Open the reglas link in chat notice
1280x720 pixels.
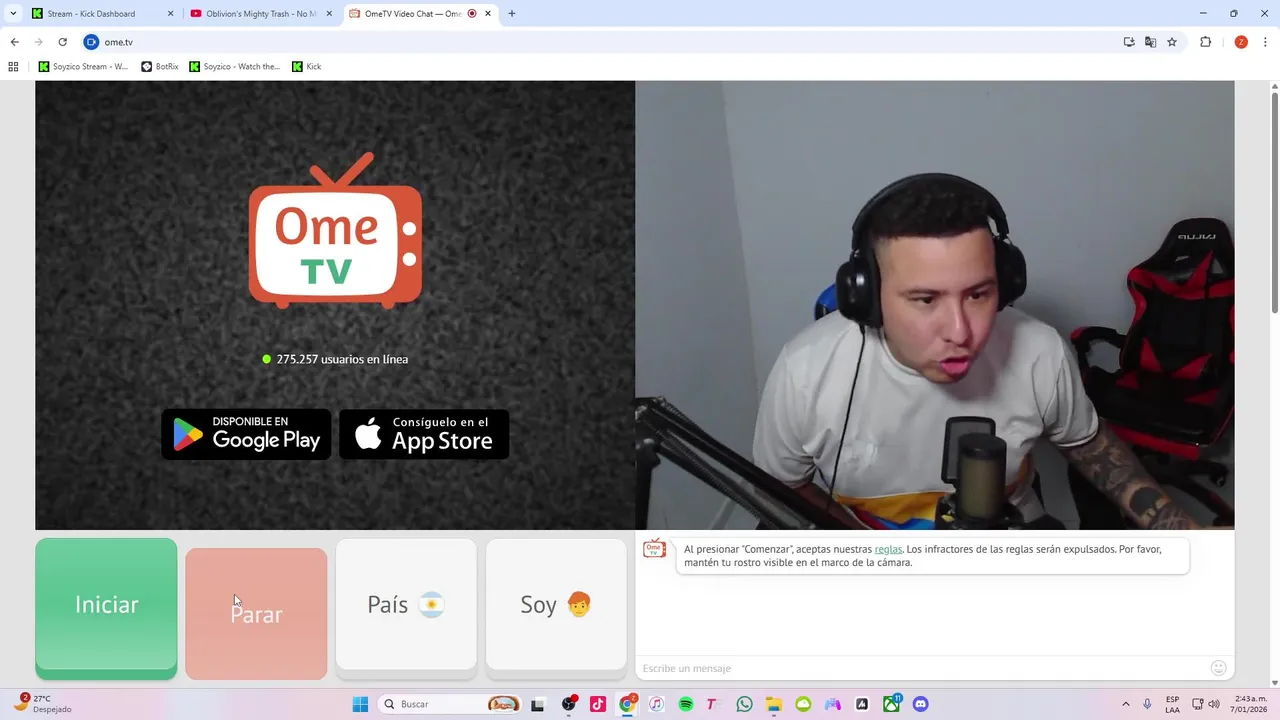(x=888, y=549)
